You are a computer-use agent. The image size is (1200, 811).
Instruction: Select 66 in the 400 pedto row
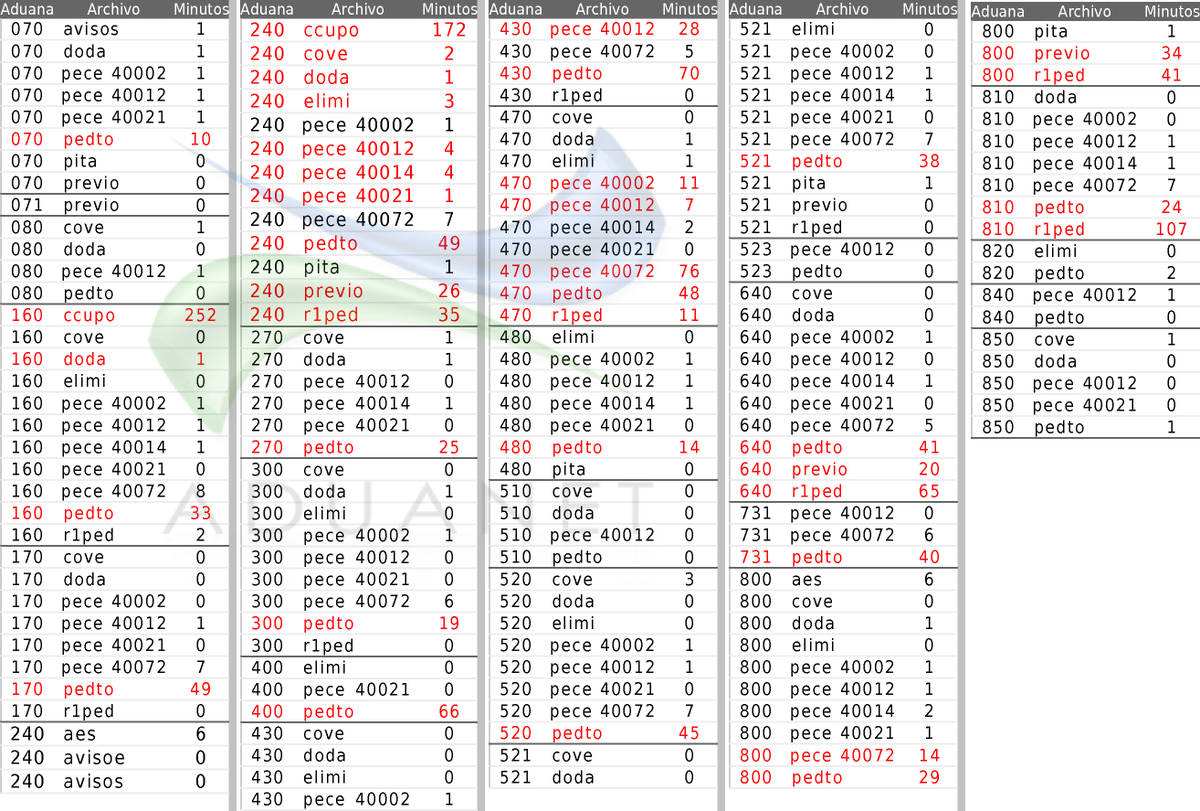click(448, 712)
